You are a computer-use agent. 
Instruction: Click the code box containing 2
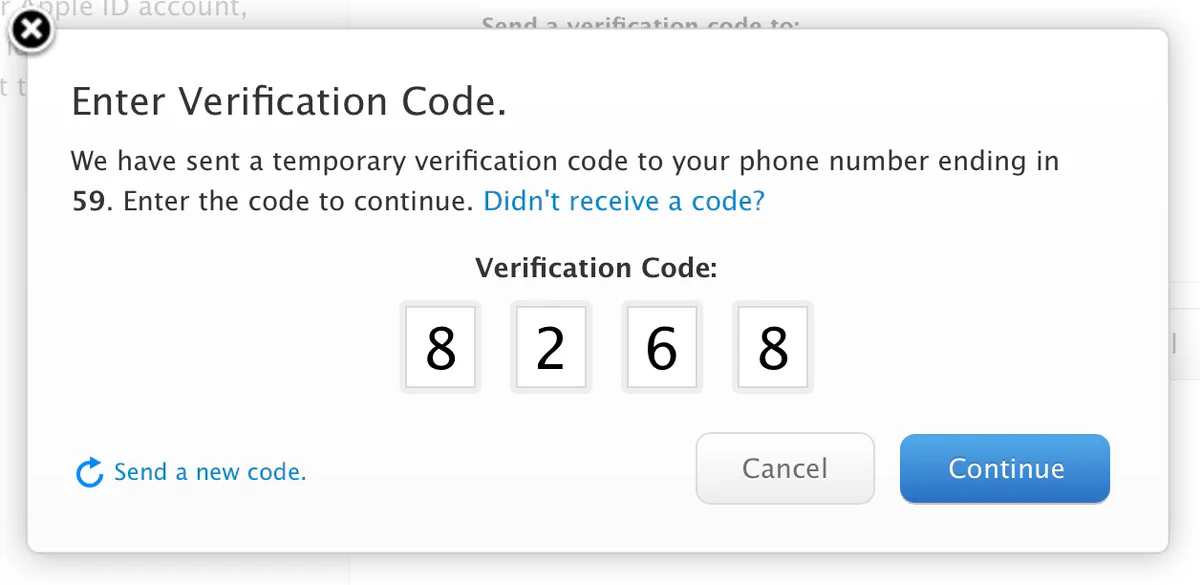click(x=551, y=346)
